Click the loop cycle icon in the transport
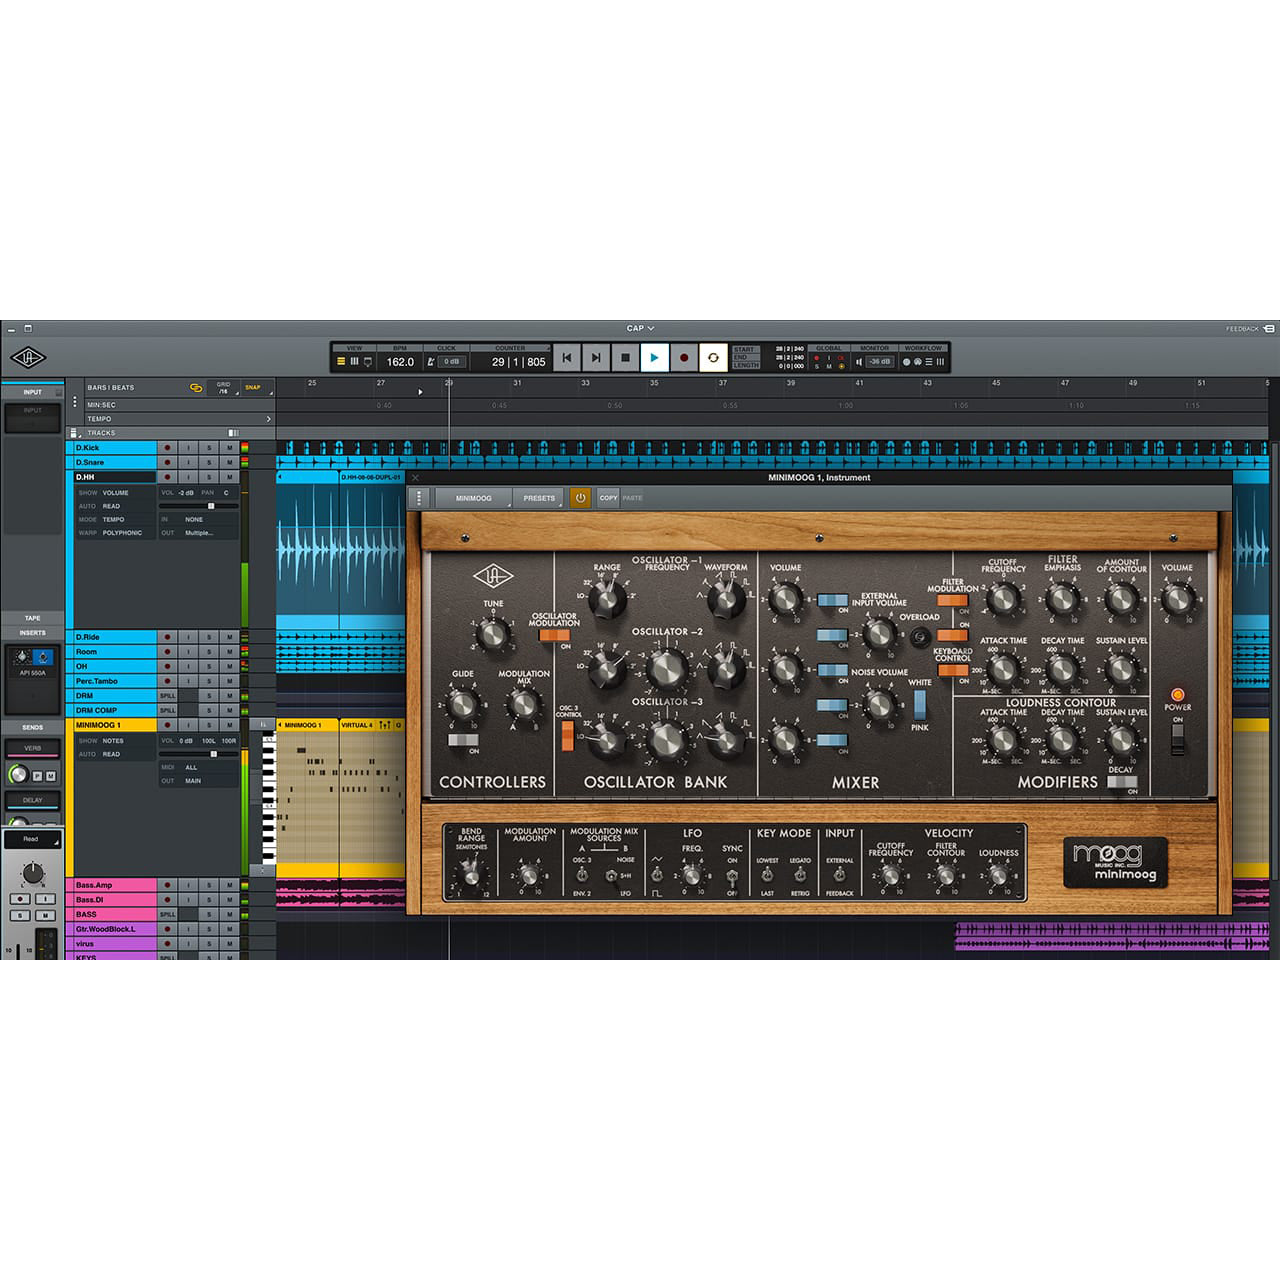Viewport: 1280px width, 1280px height. [713, 360]
